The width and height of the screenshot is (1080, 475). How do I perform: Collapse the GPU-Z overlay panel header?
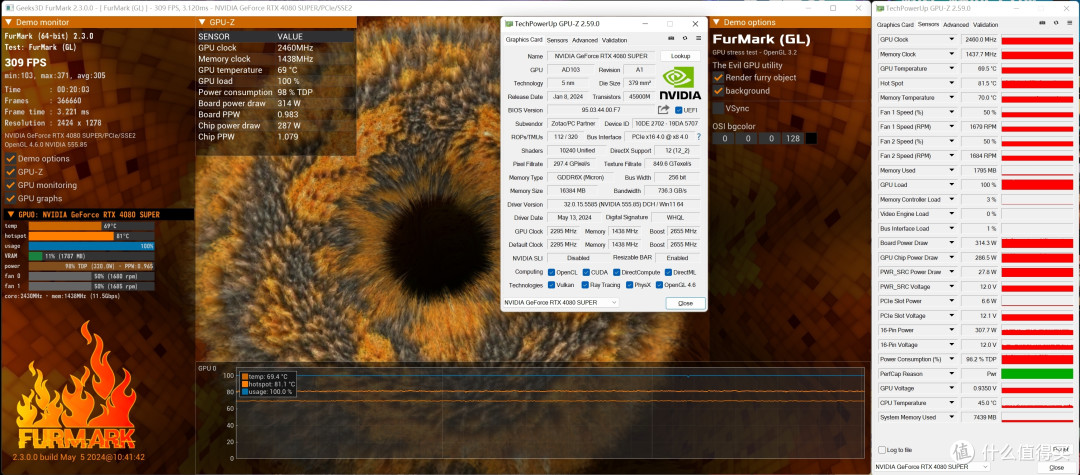[x=202, y=22]
